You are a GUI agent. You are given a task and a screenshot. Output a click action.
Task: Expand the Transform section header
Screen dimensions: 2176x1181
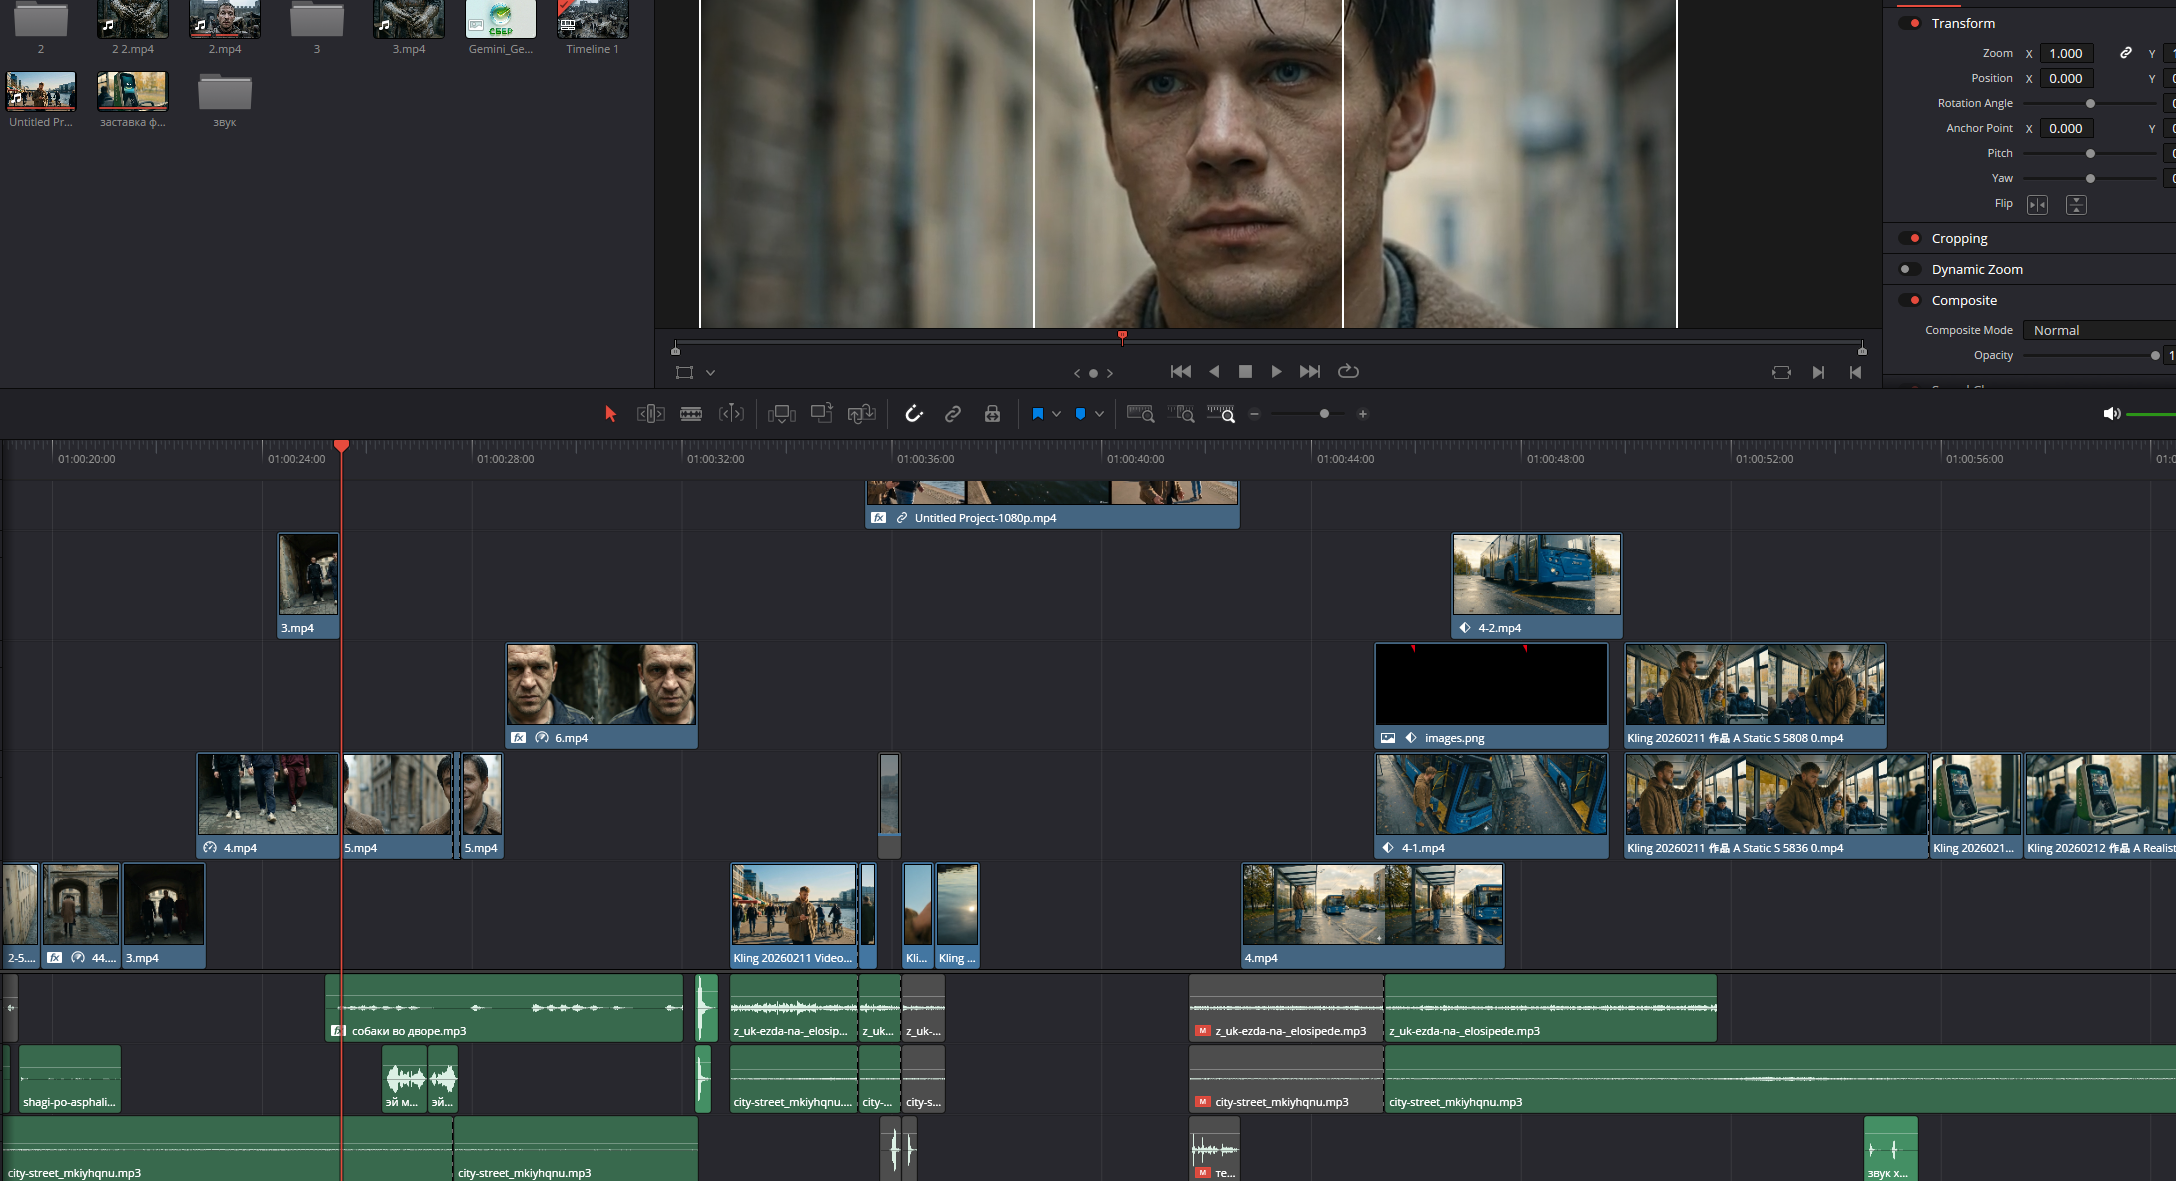pos(1962,23)
